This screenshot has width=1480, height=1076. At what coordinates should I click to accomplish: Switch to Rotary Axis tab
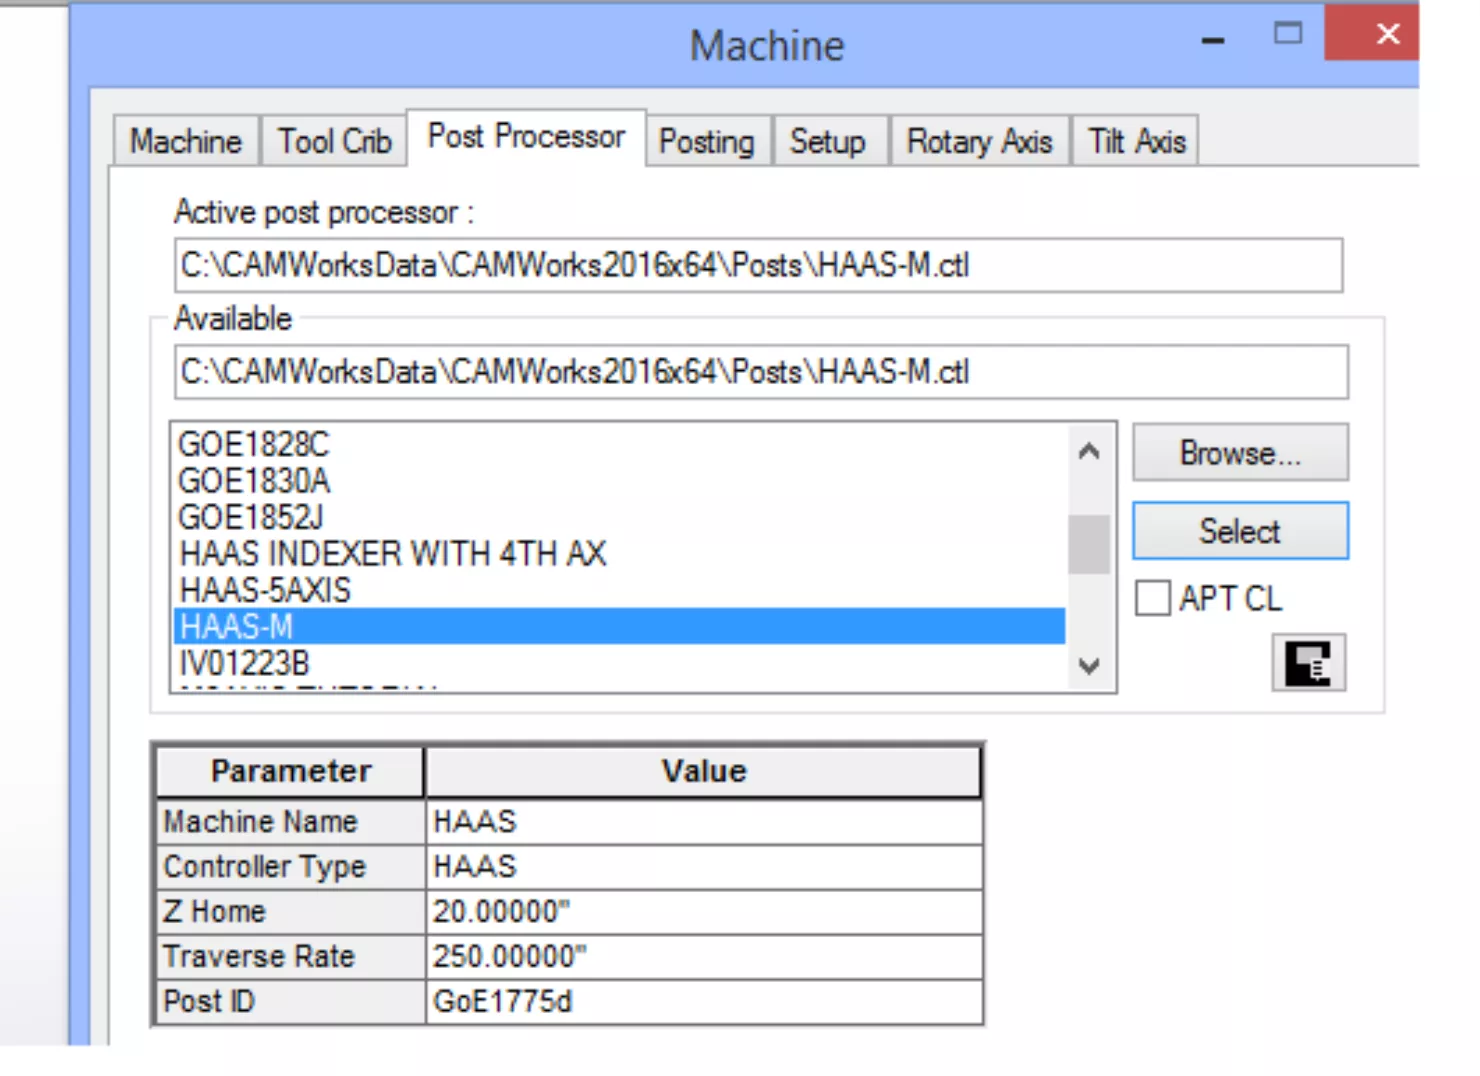[x=979, y=141]
